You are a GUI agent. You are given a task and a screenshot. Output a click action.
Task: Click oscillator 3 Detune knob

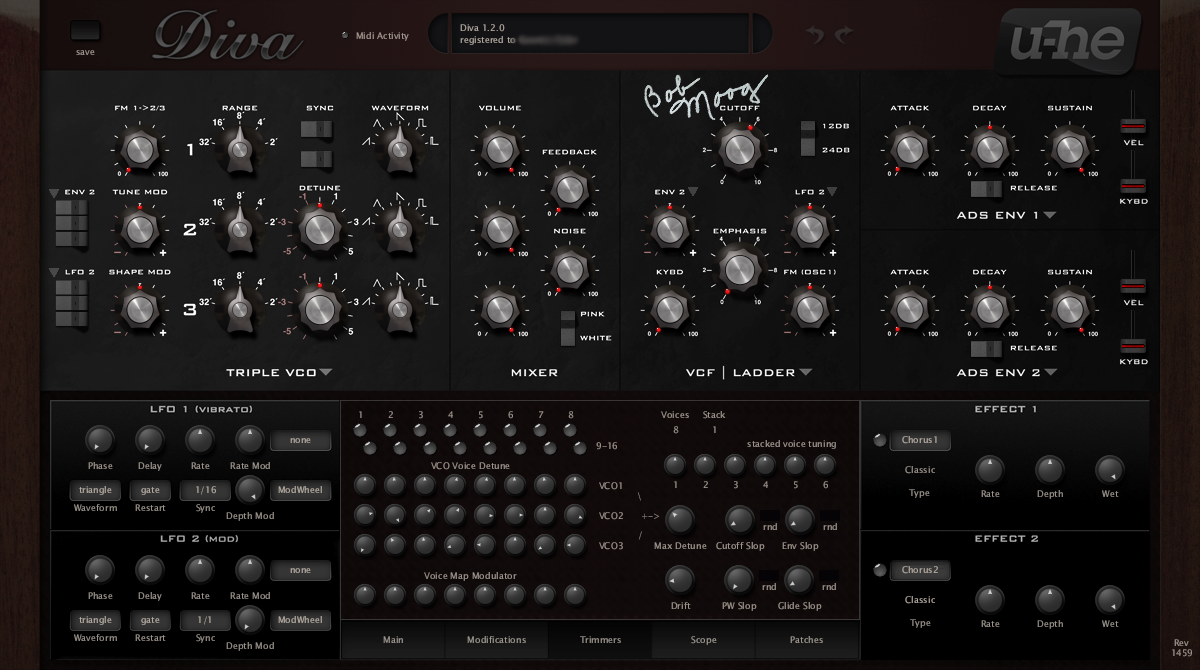click(319, 309)
